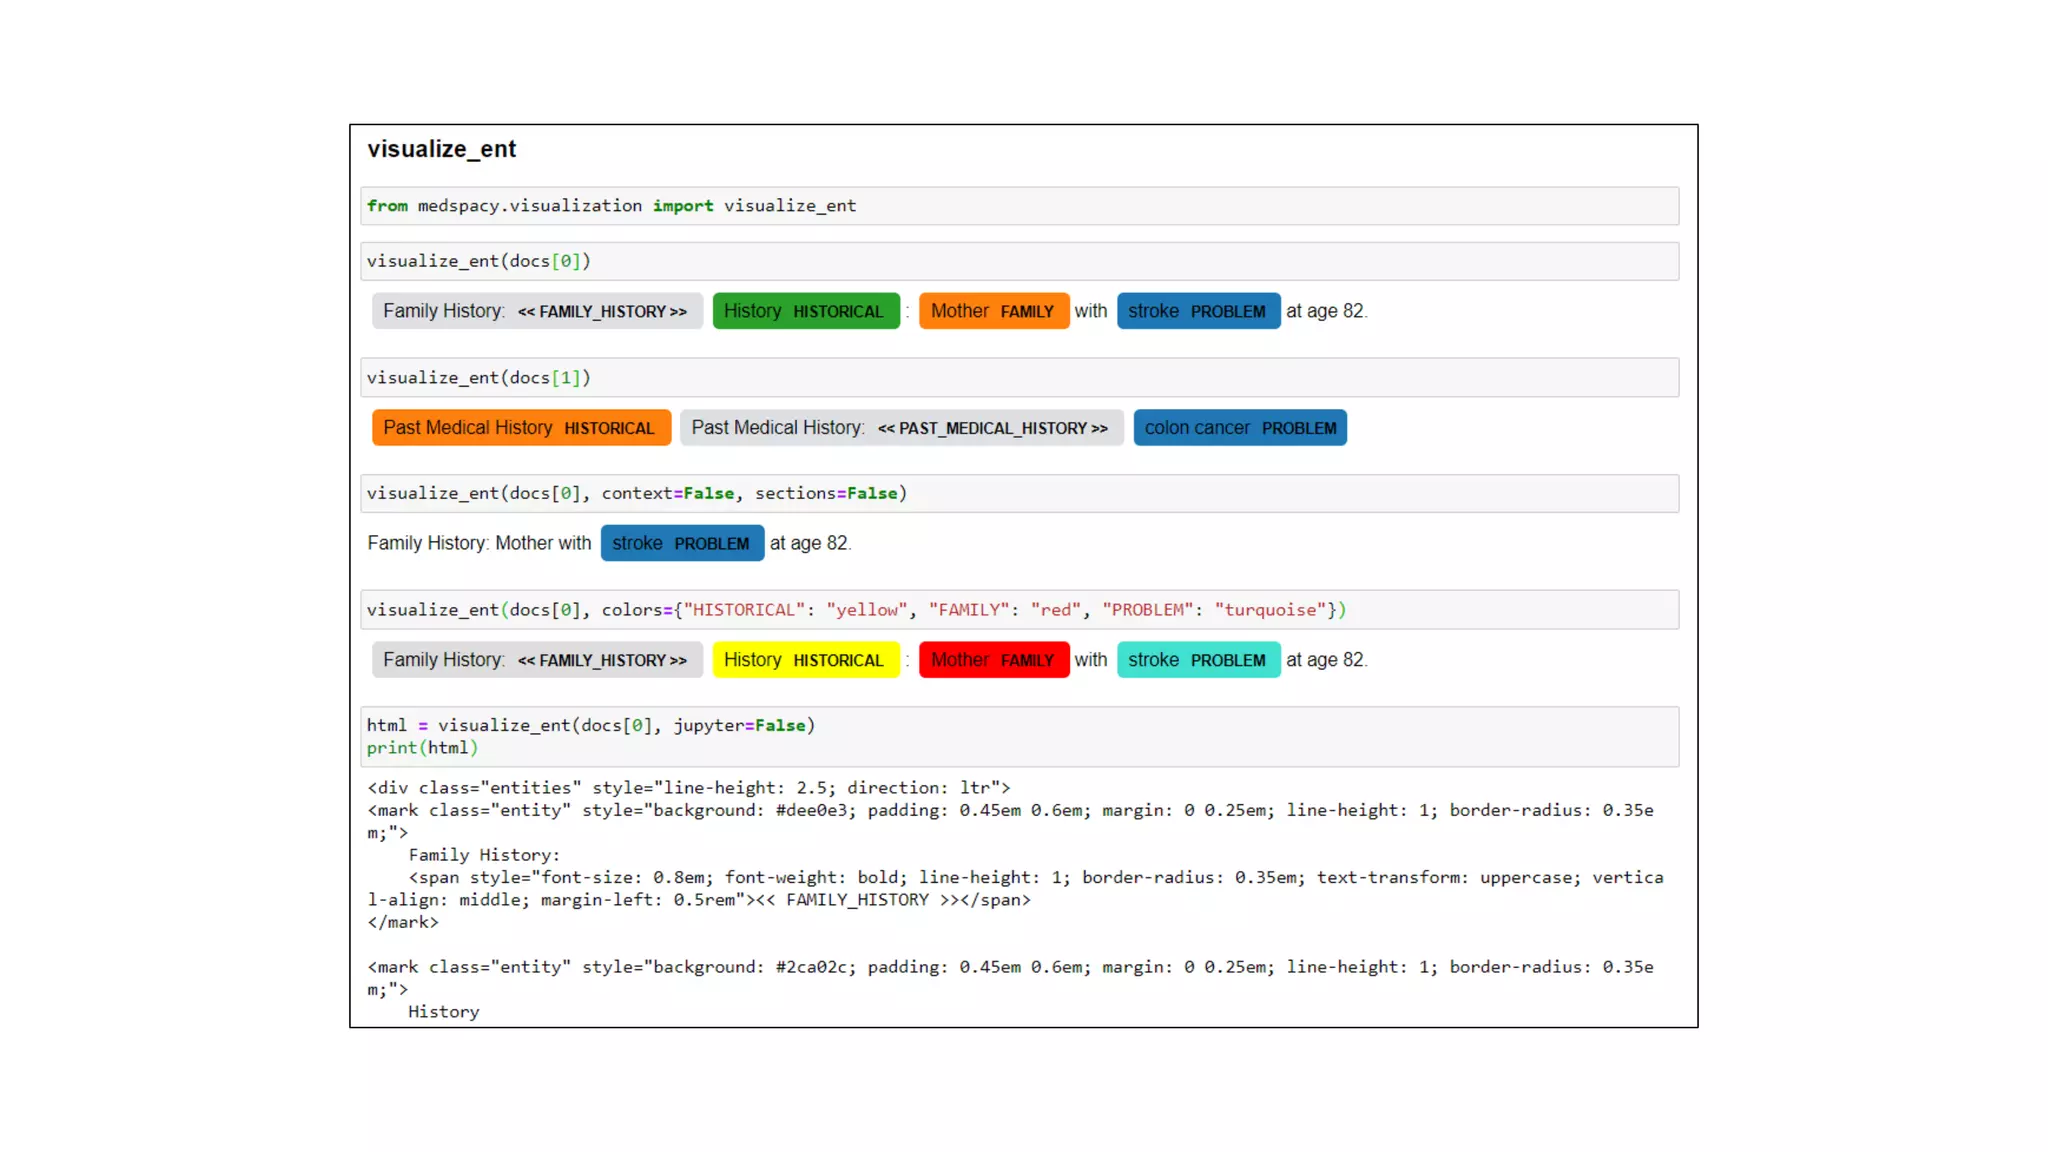
Task: Click the gray PAST_MEDICAL_HISTORY section label
Action: click(900, 428)
